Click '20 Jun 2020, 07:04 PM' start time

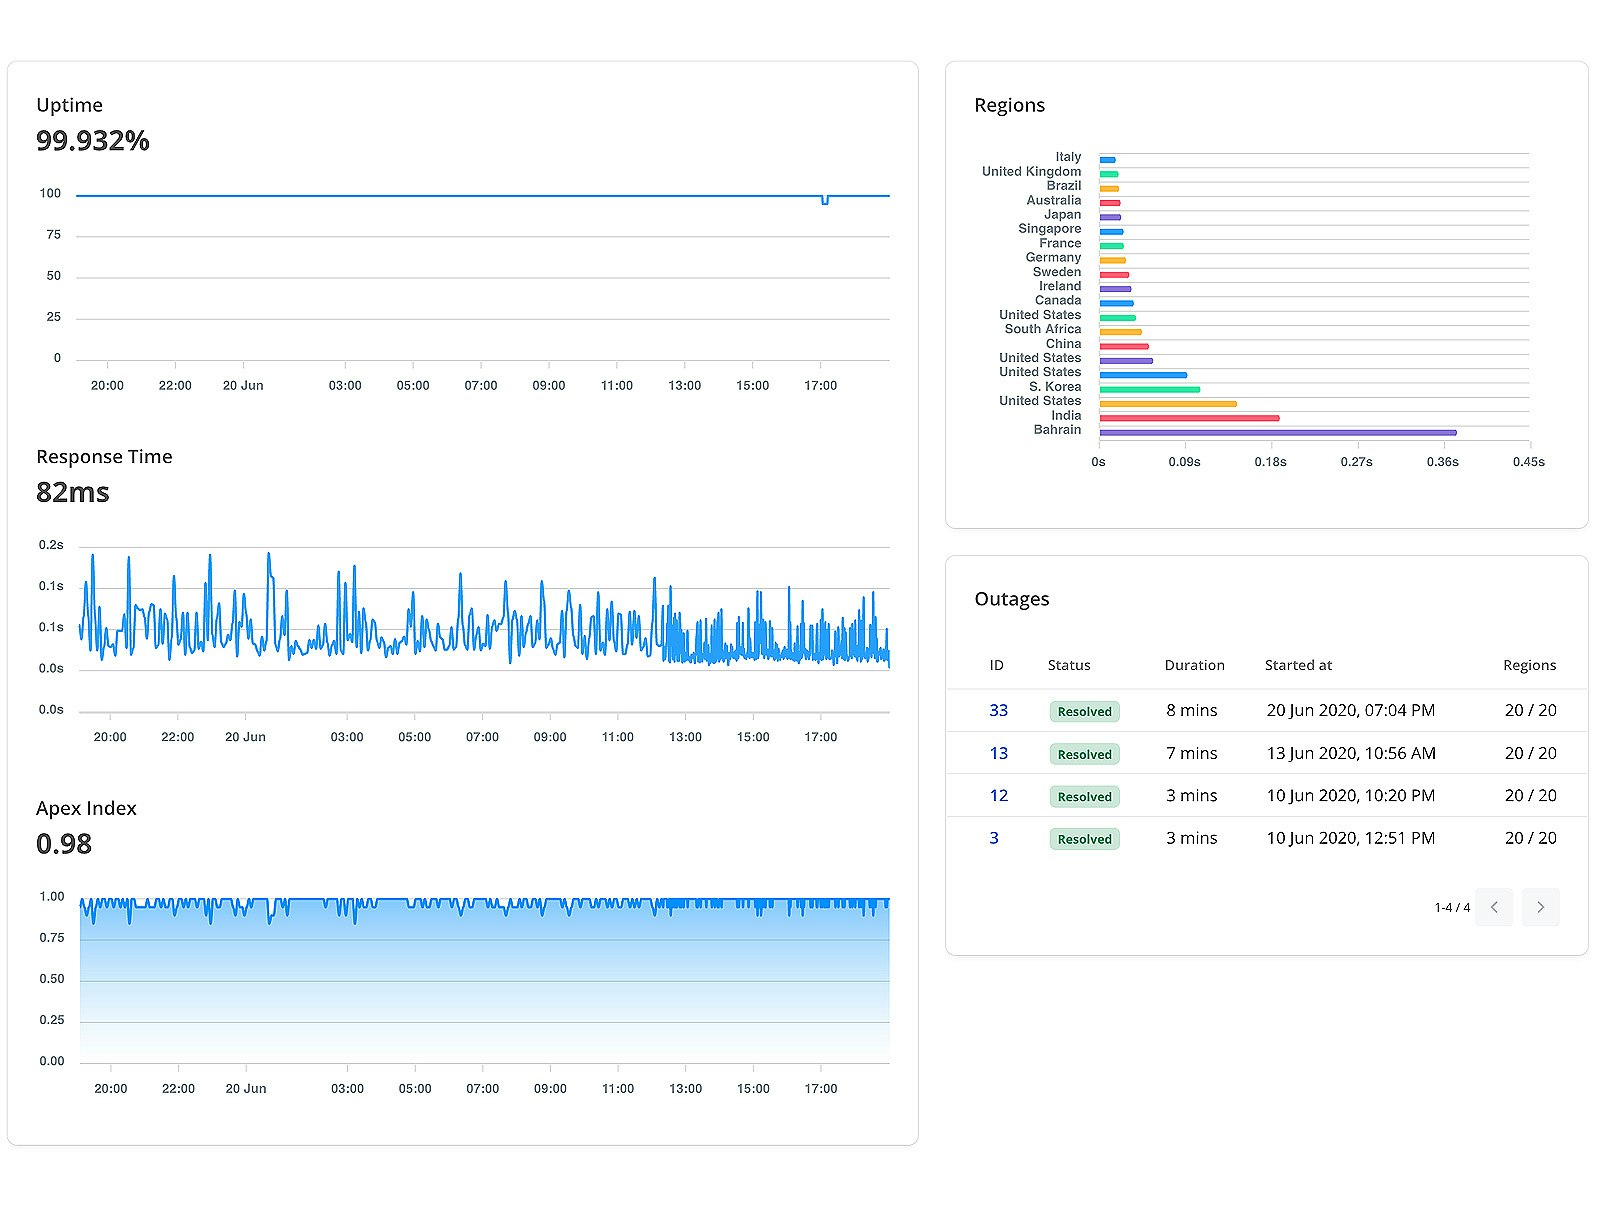(1350, 710)
